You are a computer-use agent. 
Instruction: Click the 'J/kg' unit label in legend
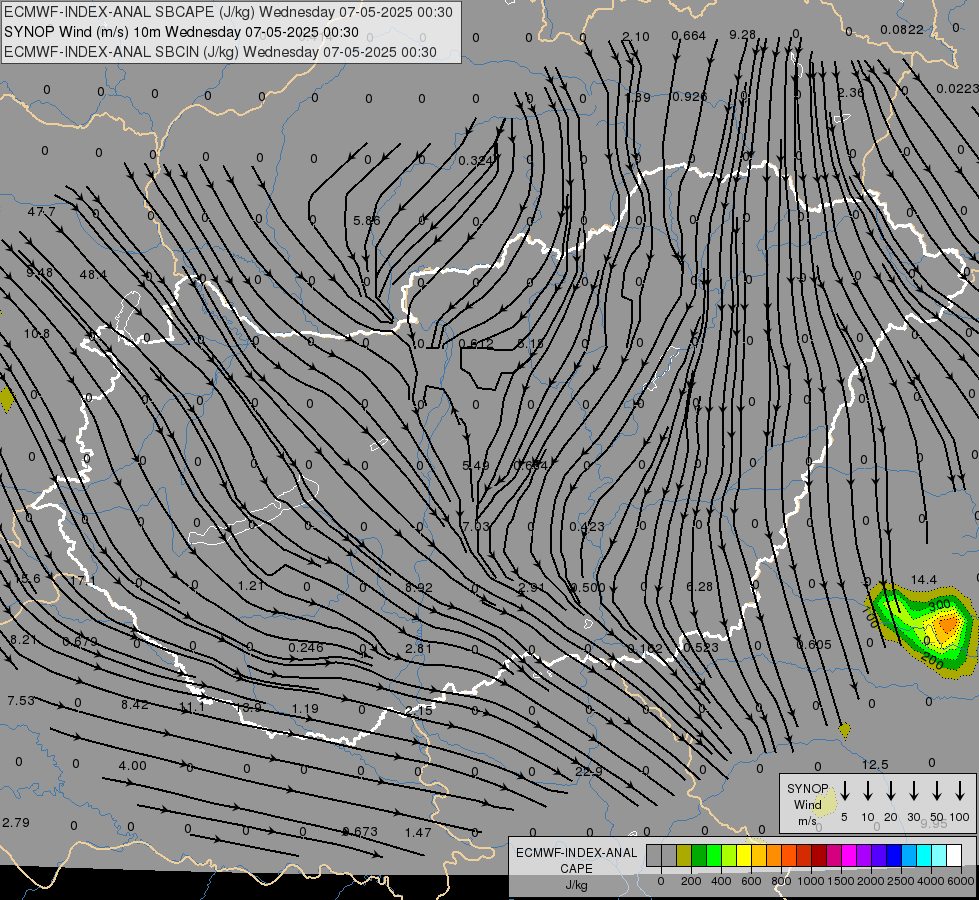pos(576,884)
